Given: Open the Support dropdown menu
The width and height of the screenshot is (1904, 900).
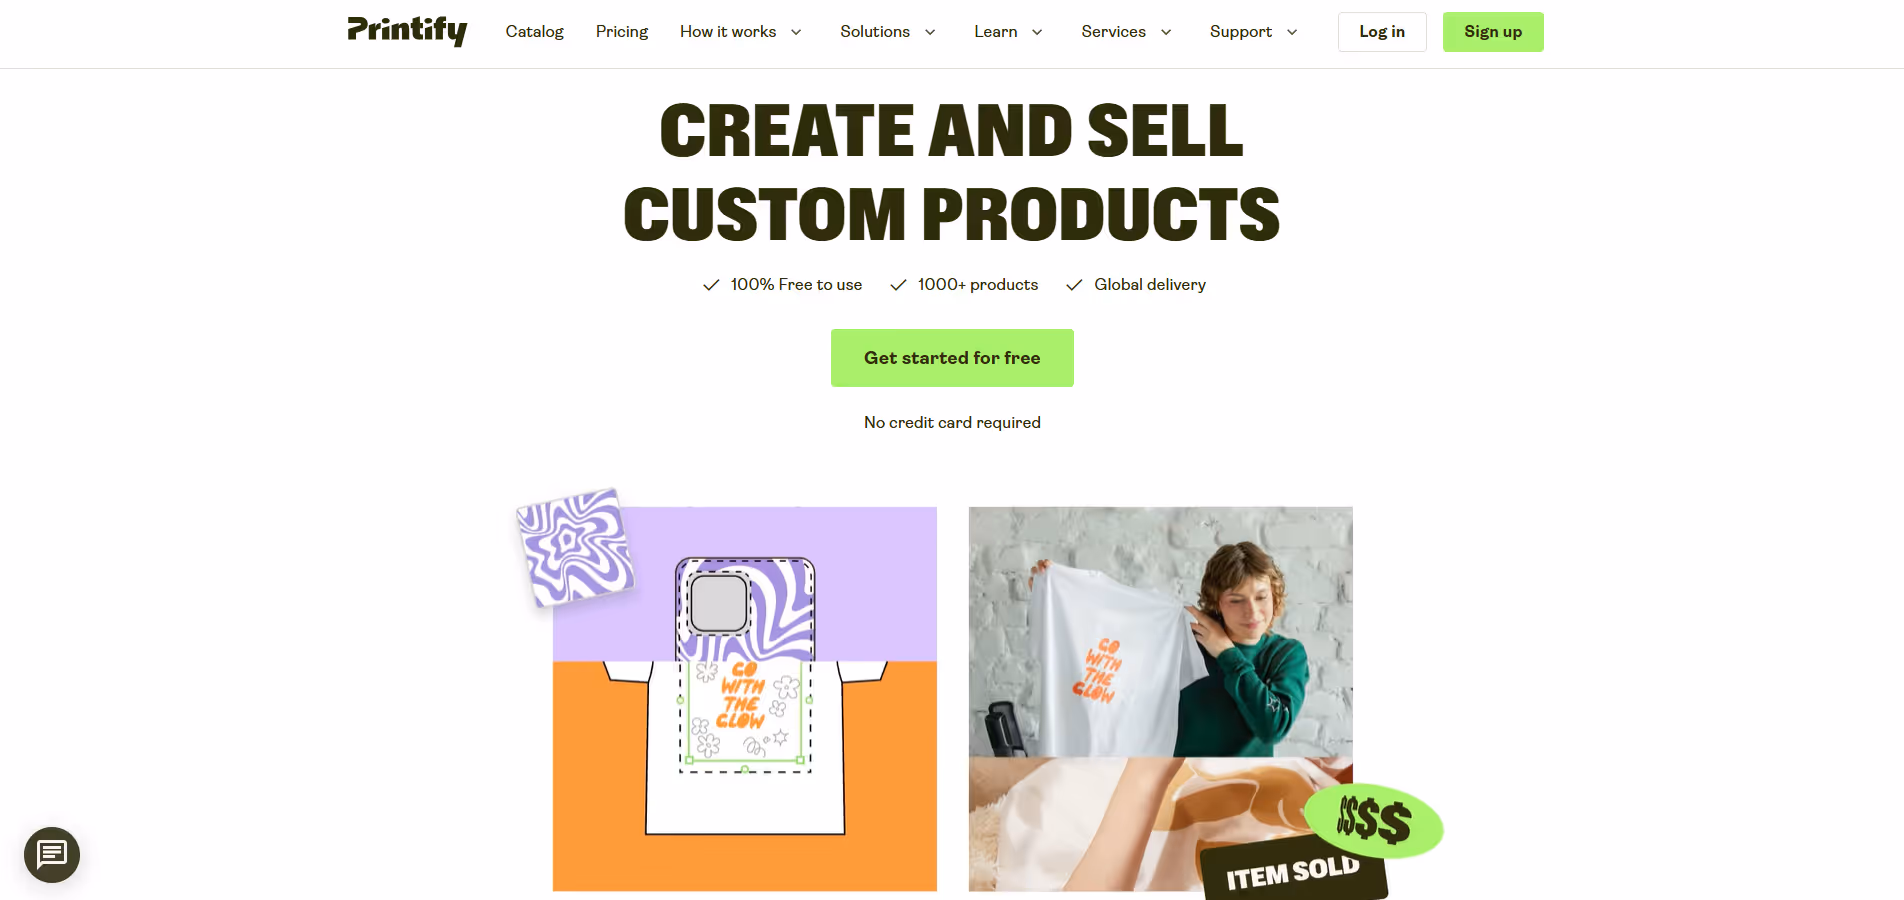Looking at the screenshot, I should point(1254,32).
